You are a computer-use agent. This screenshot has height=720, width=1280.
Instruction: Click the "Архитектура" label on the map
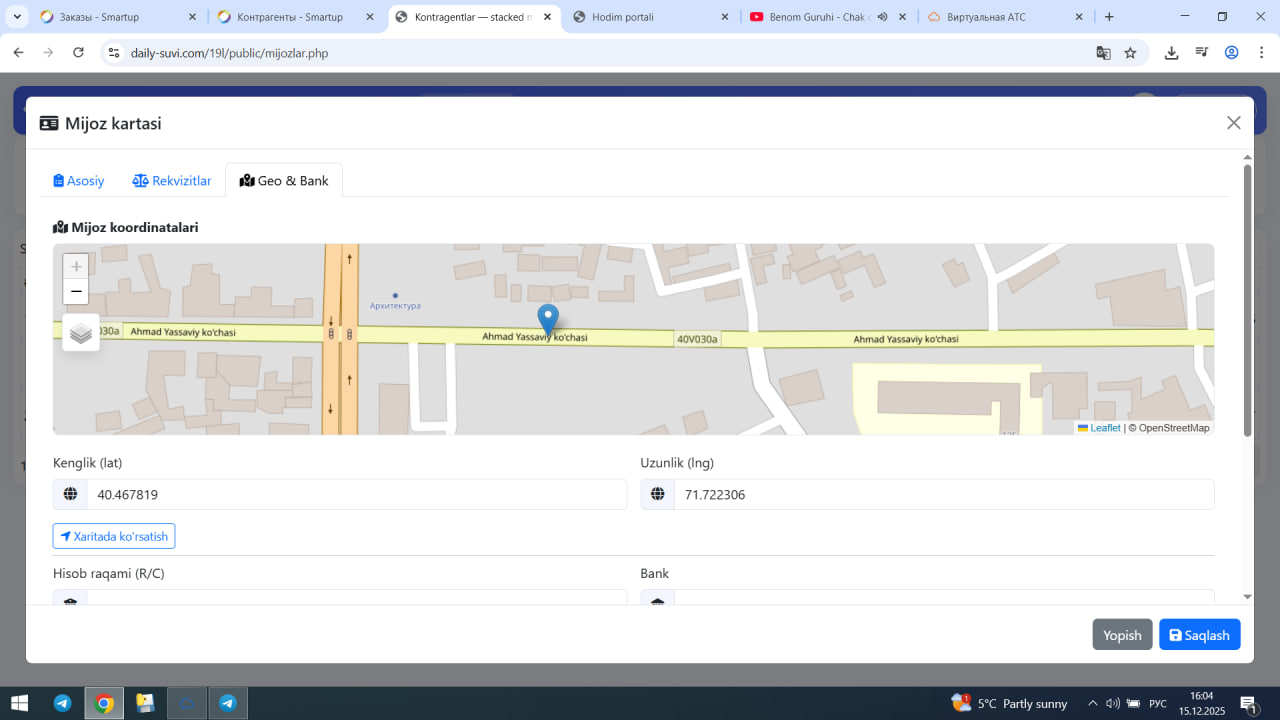click(395, 305)
